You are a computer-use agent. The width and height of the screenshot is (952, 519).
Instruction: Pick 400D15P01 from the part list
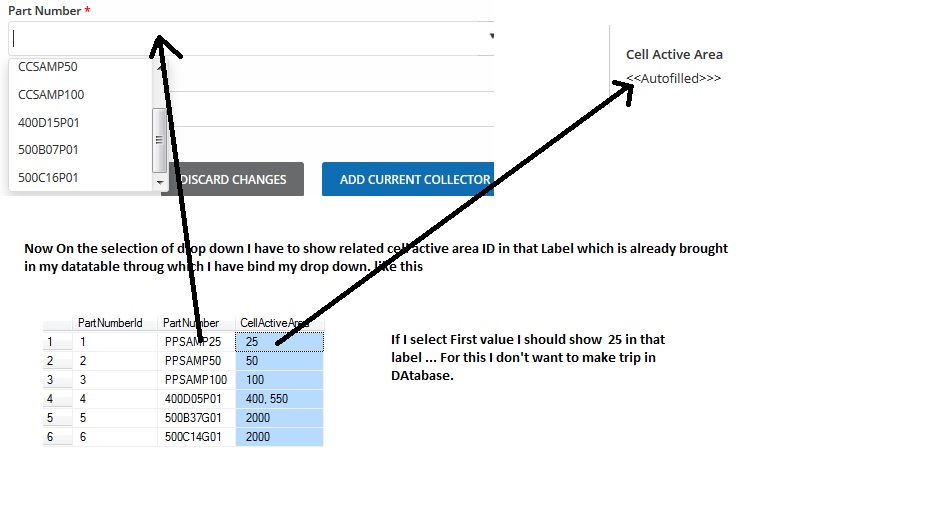pos(49,123)
